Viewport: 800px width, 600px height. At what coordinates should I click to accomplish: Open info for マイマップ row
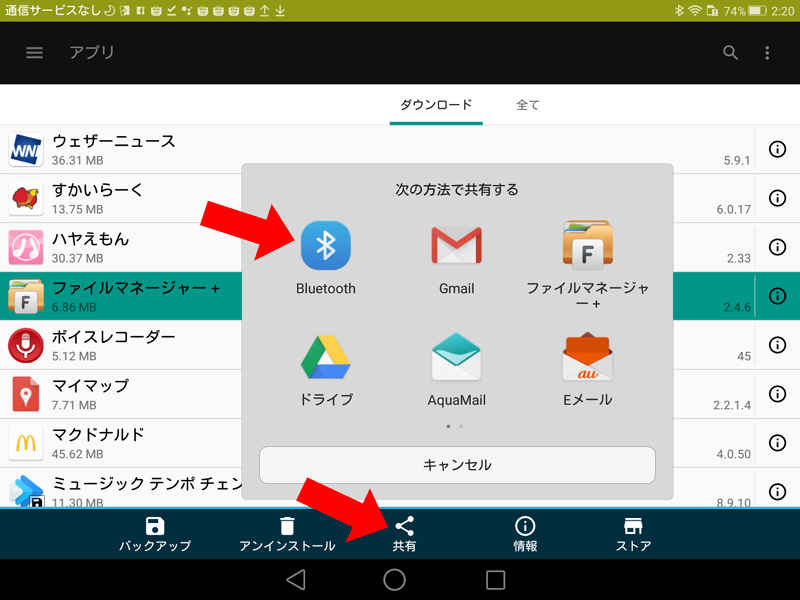point(777,394)
